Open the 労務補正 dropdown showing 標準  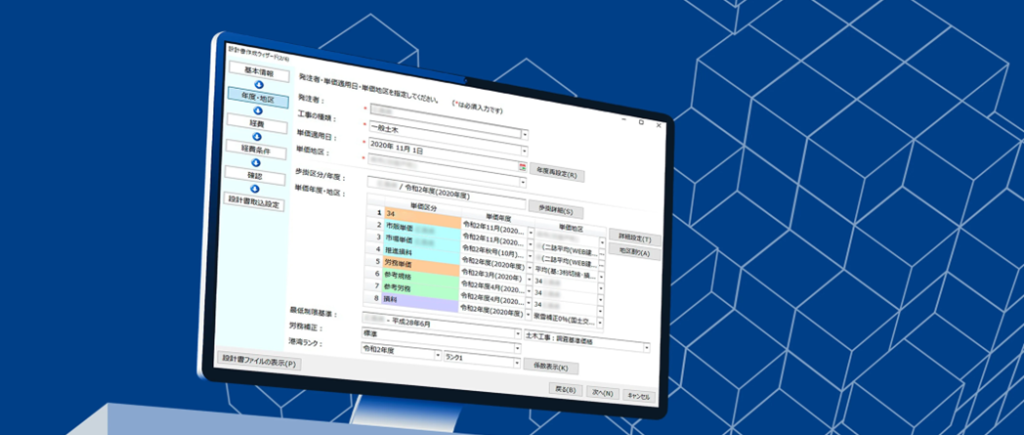click(x=518, y=335)
